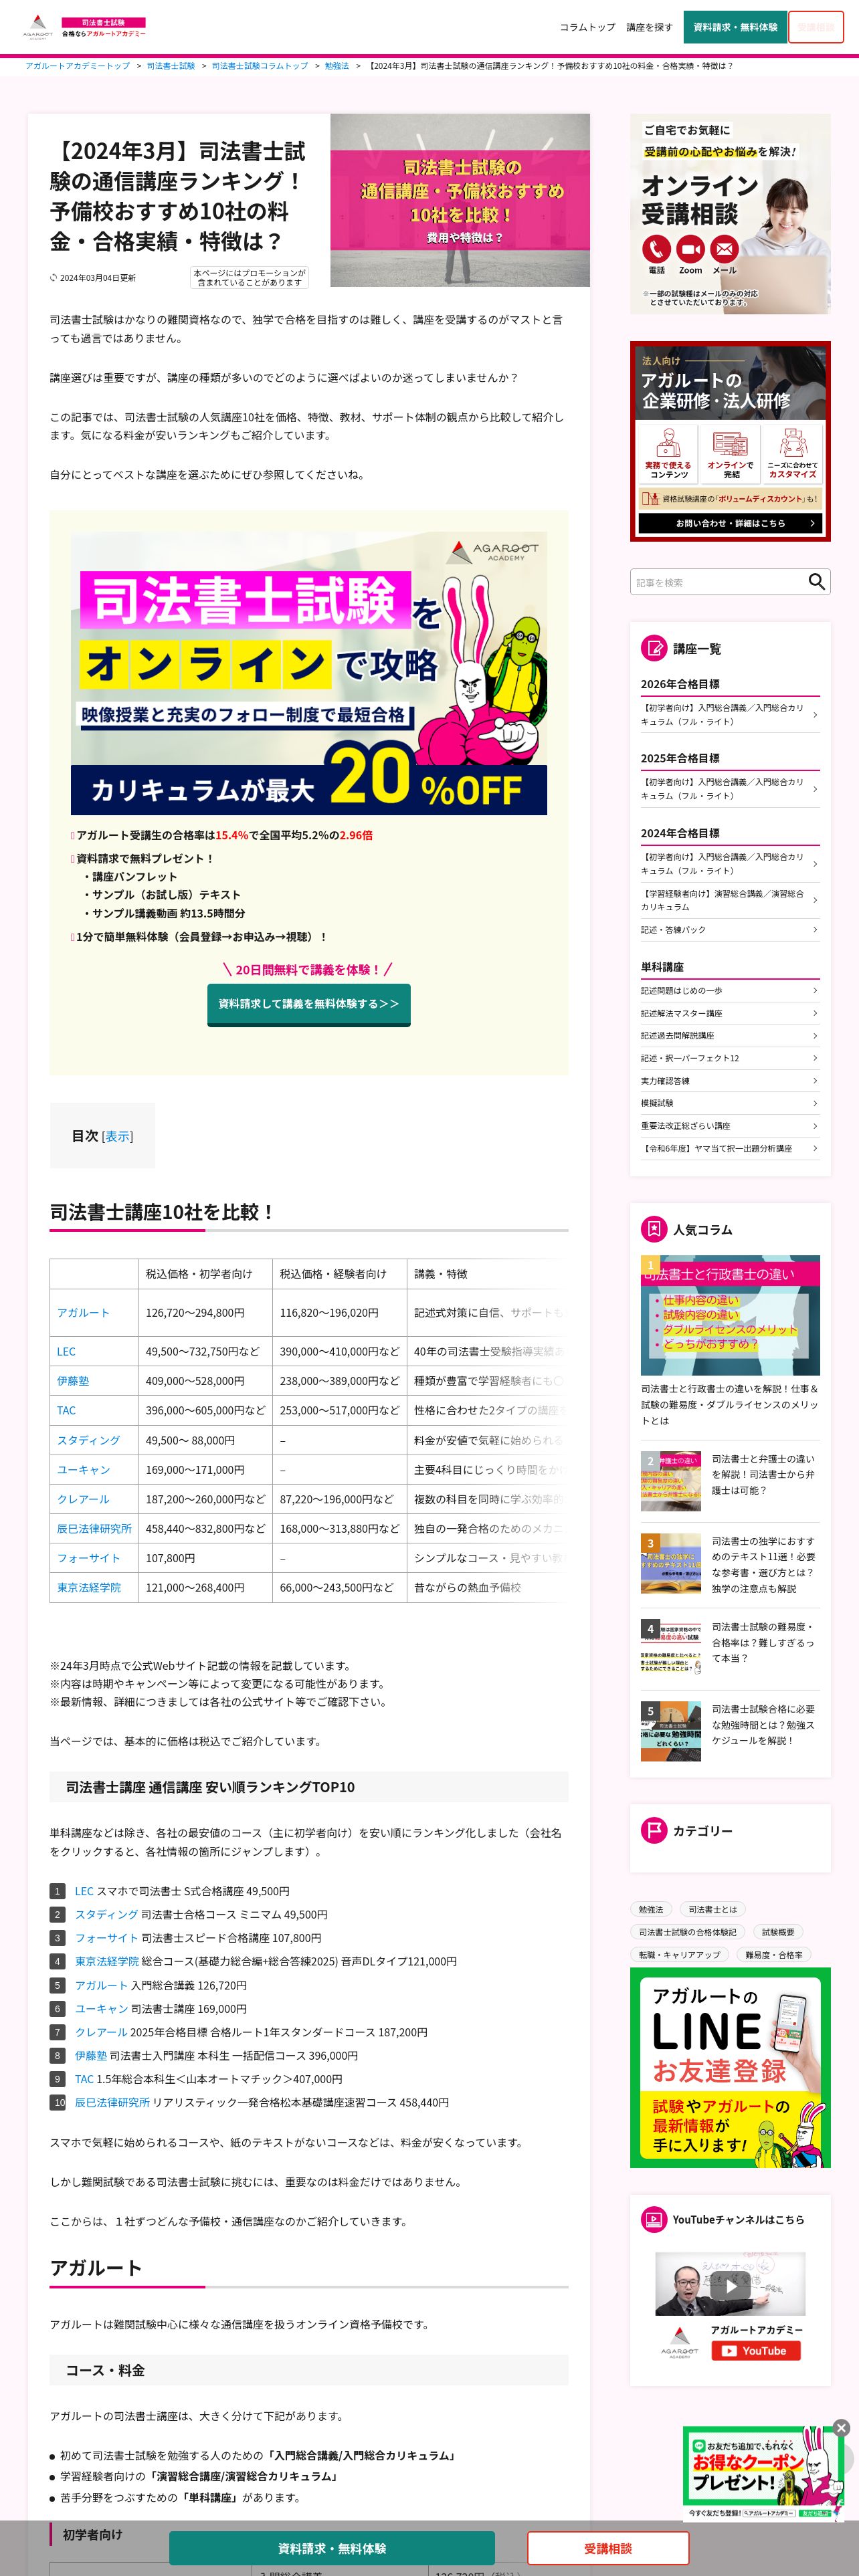Click 資料請求して講義を無料体験する button

click(308, 1004)
